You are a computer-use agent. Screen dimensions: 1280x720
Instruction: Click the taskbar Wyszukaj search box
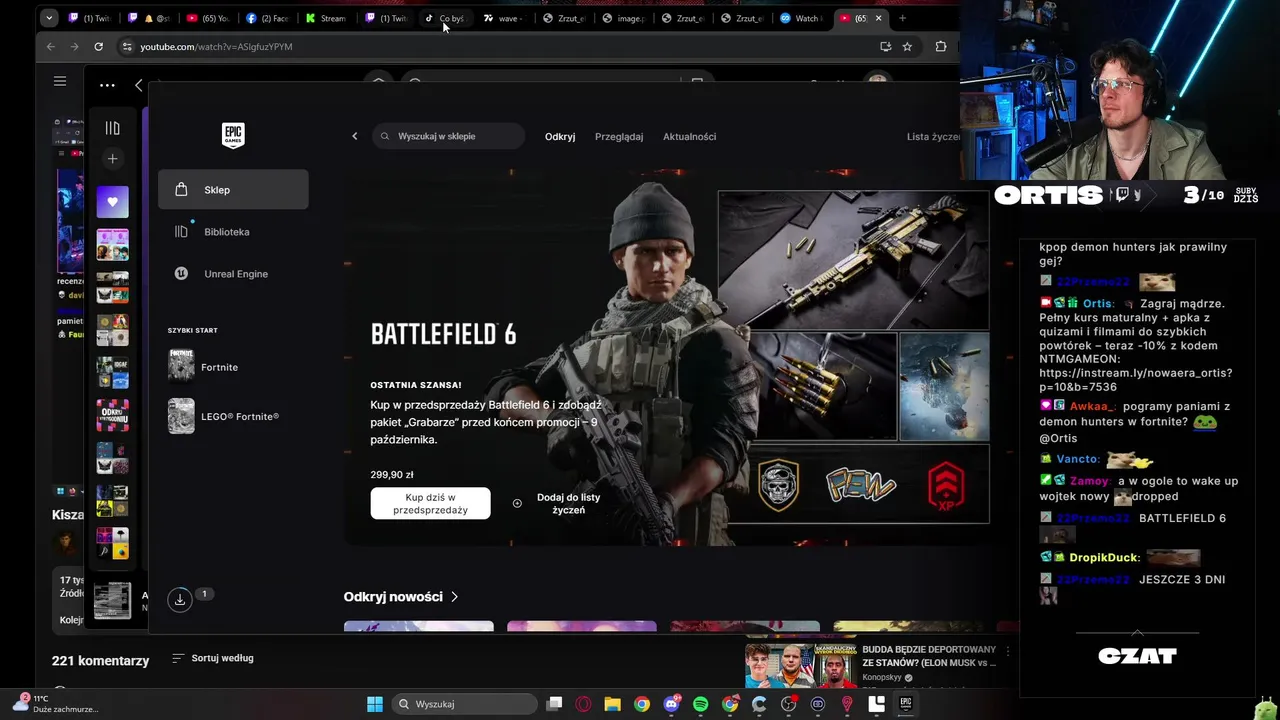click(x=465, y=704)
